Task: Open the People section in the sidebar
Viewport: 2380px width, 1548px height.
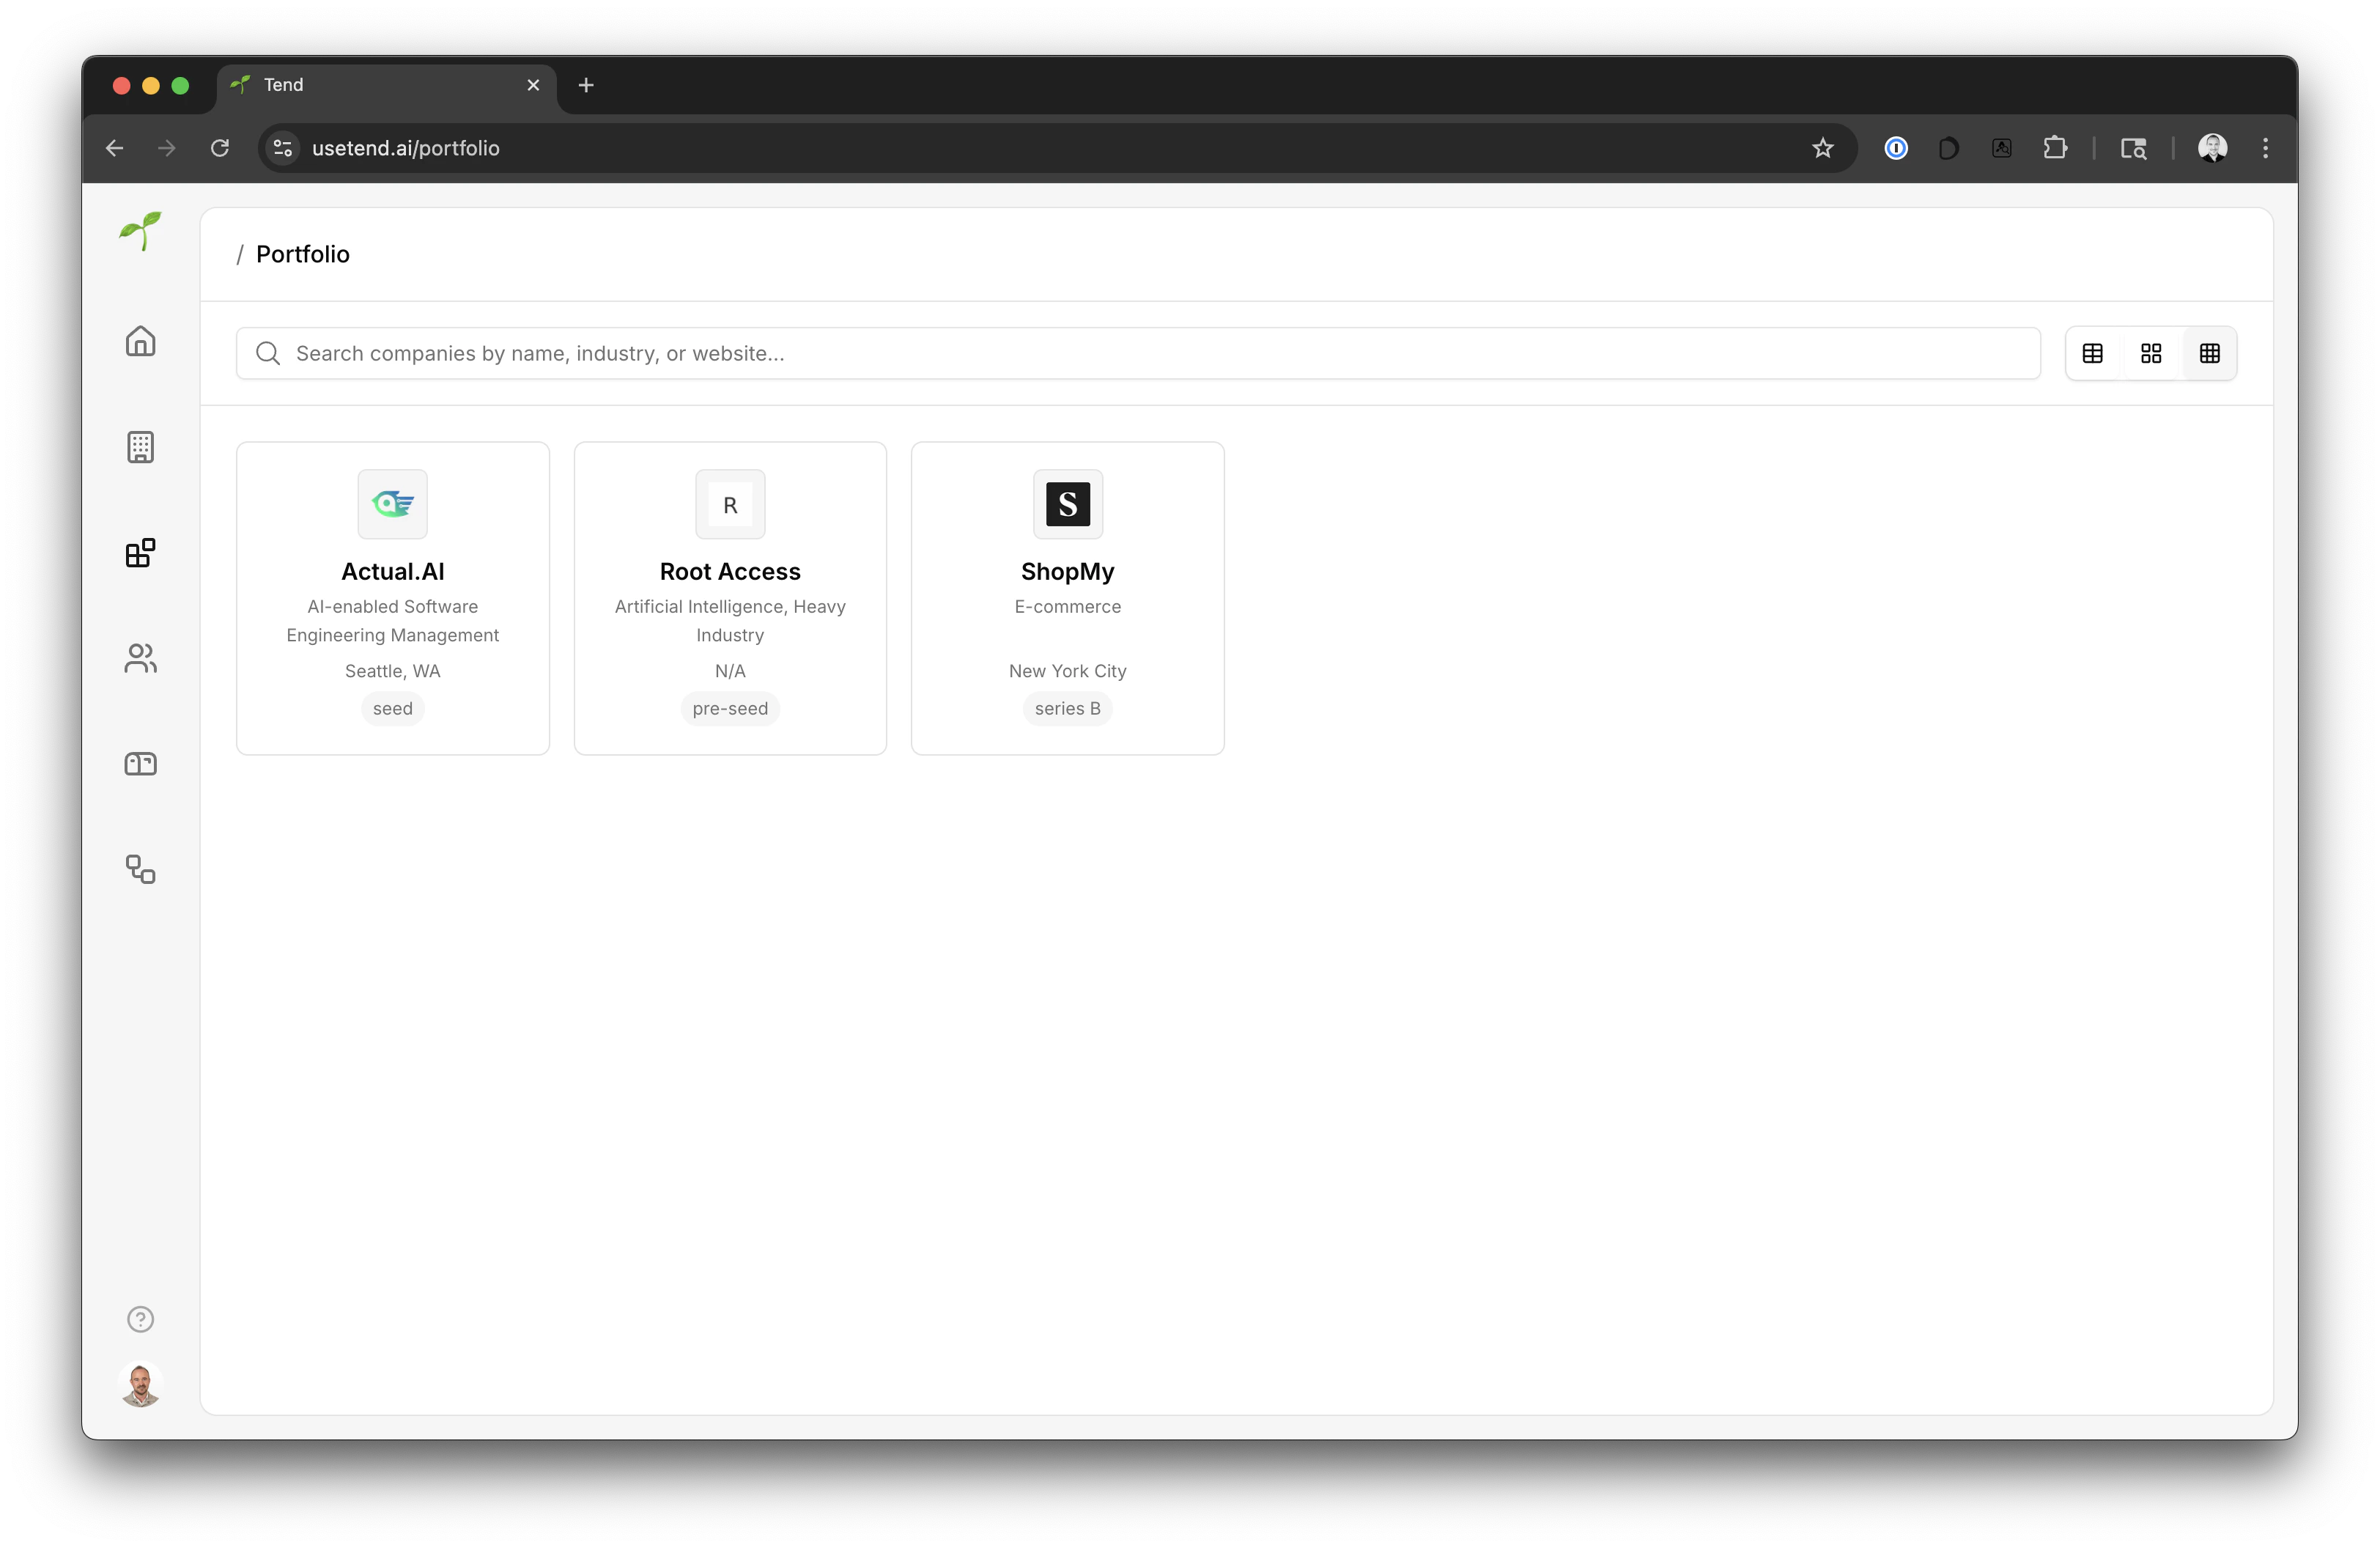Action: (140, 658)
